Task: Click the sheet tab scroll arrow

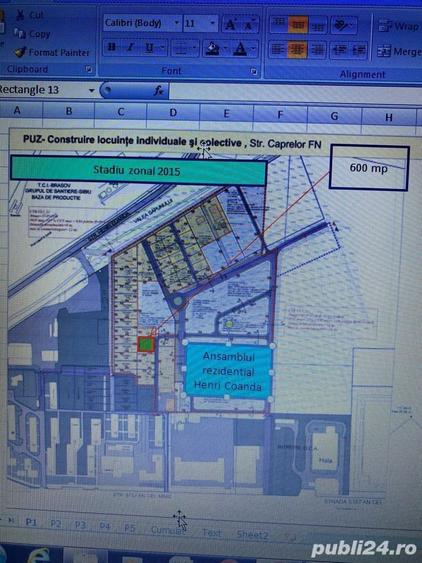Action: (11, 520)
